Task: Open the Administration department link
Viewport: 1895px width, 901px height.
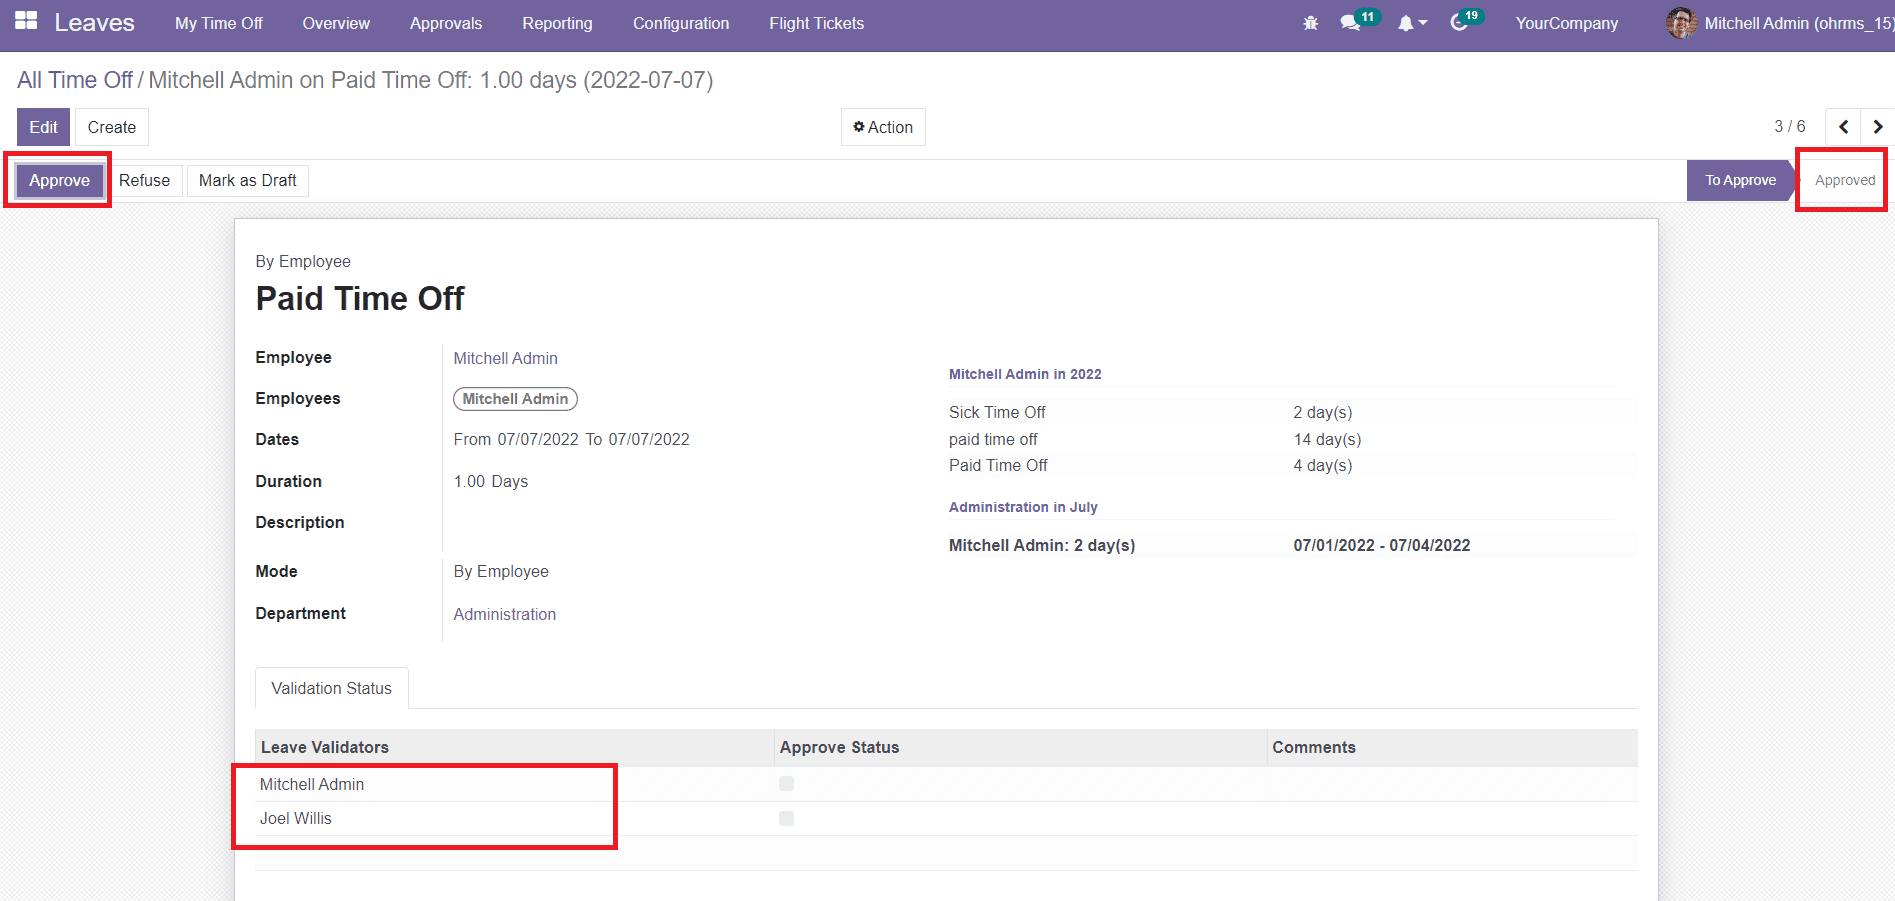Action: 504,614
